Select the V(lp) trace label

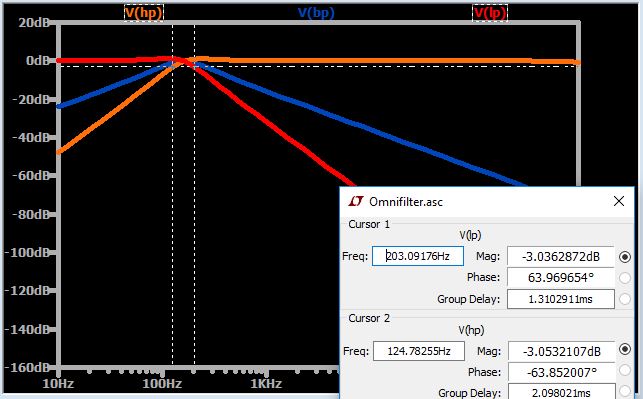click(490, 13)
